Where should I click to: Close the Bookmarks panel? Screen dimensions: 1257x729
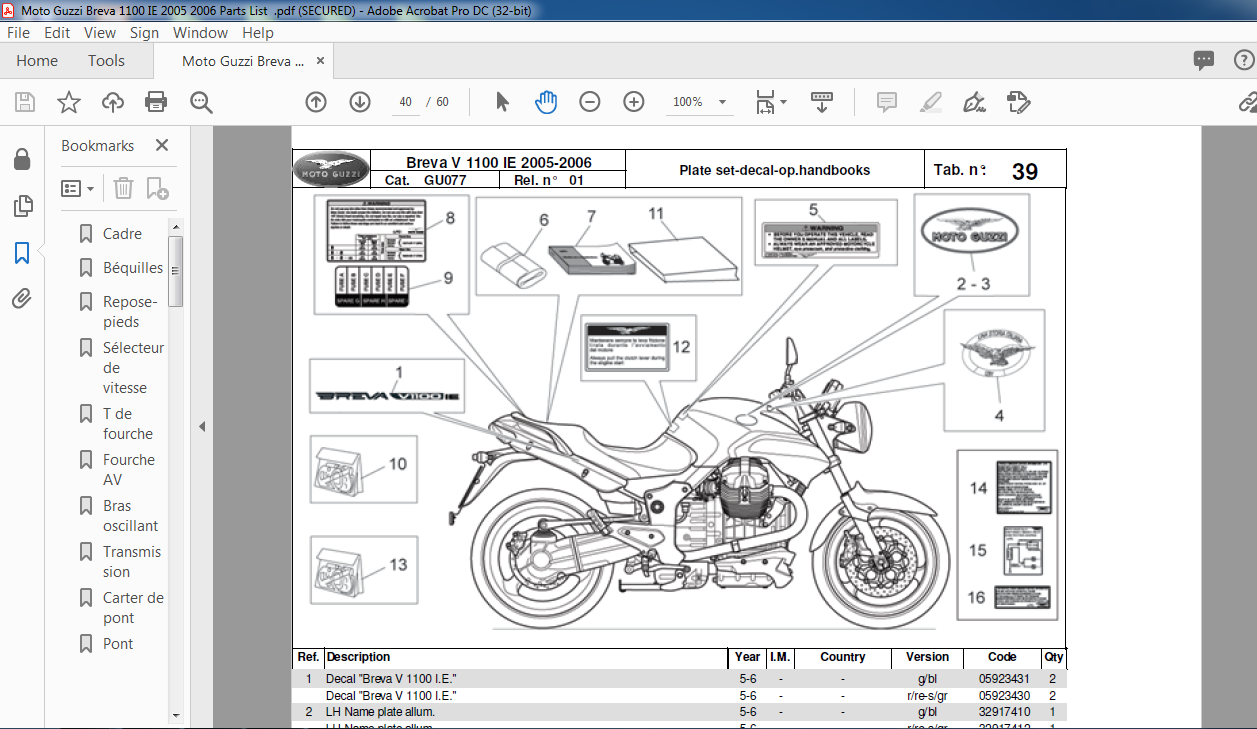162,146
